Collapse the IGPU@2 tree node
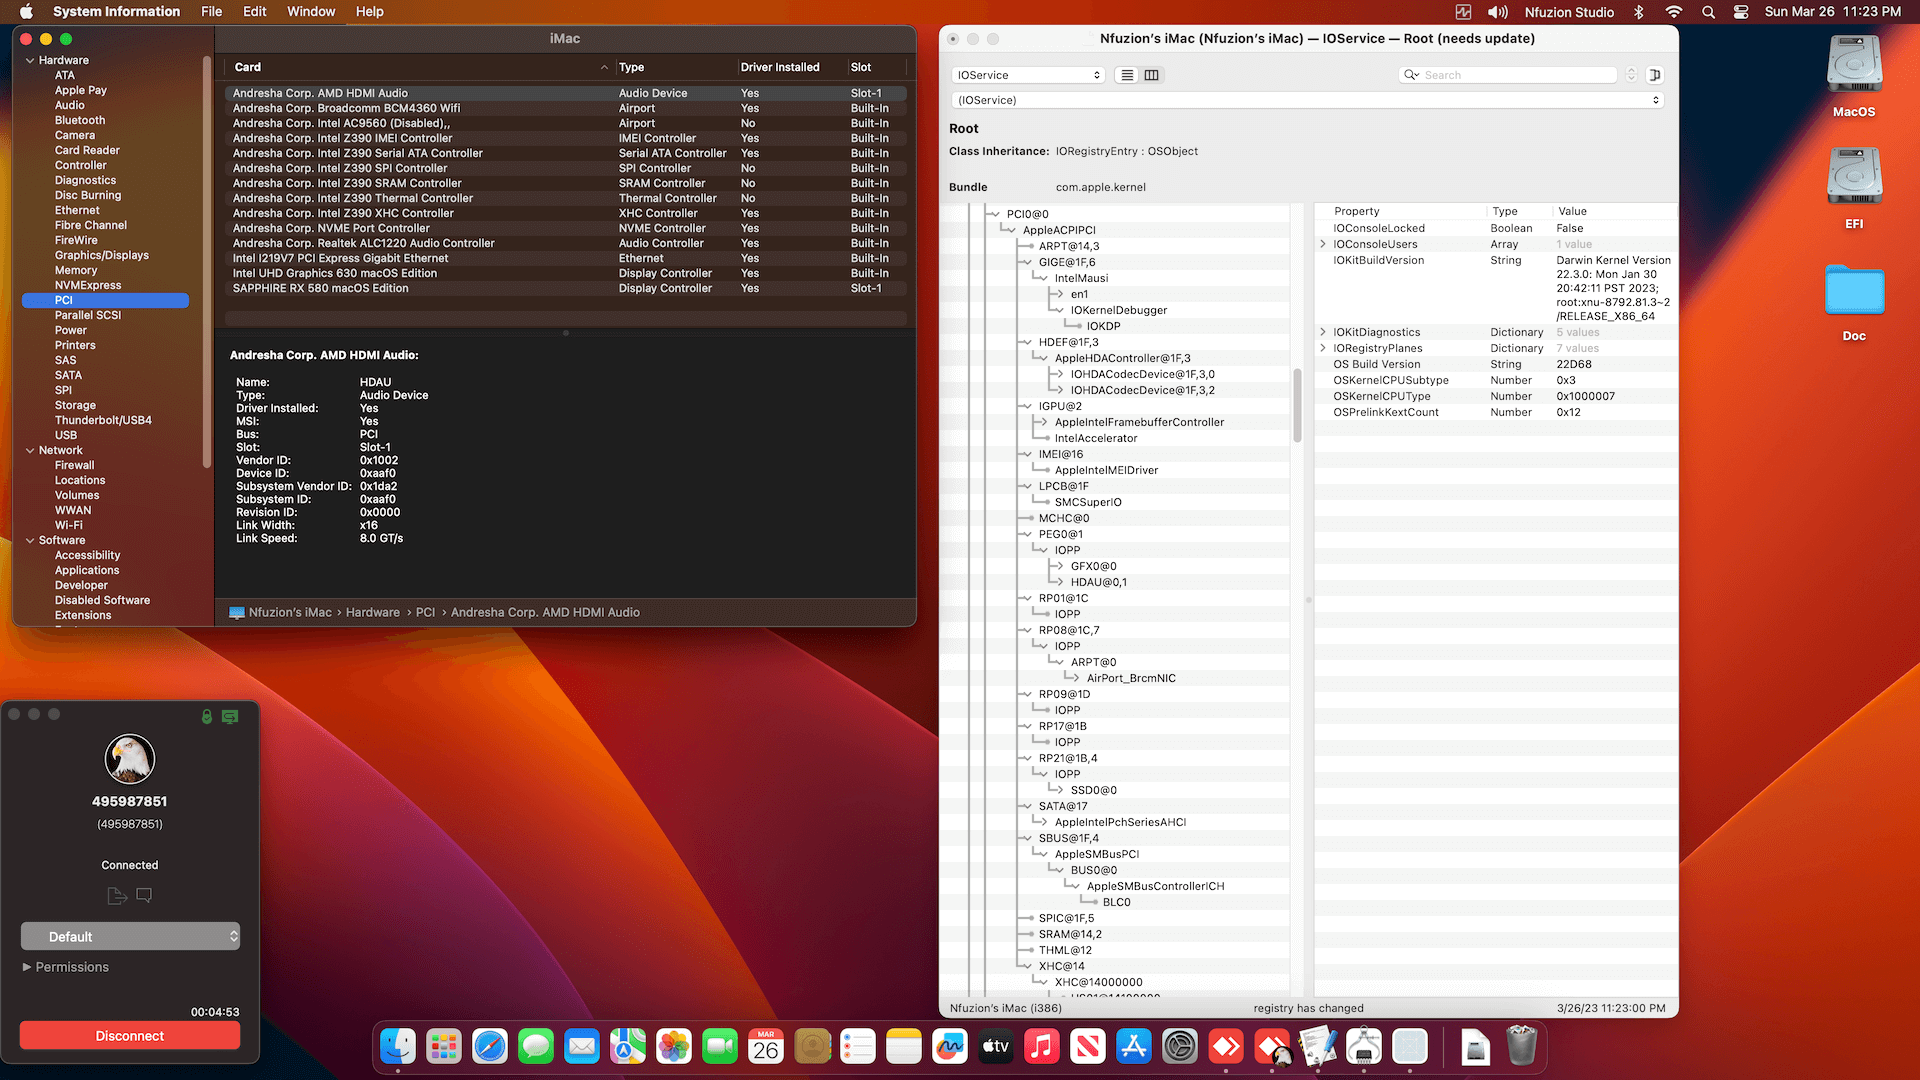 1026,406
